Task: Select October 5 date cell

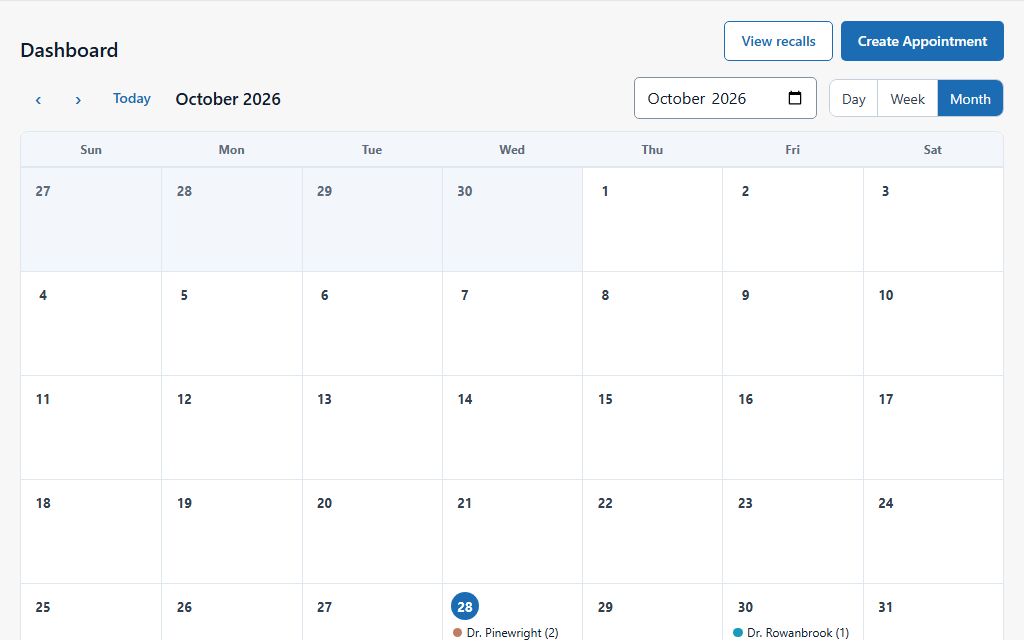Action: click(x=232, y=323)
